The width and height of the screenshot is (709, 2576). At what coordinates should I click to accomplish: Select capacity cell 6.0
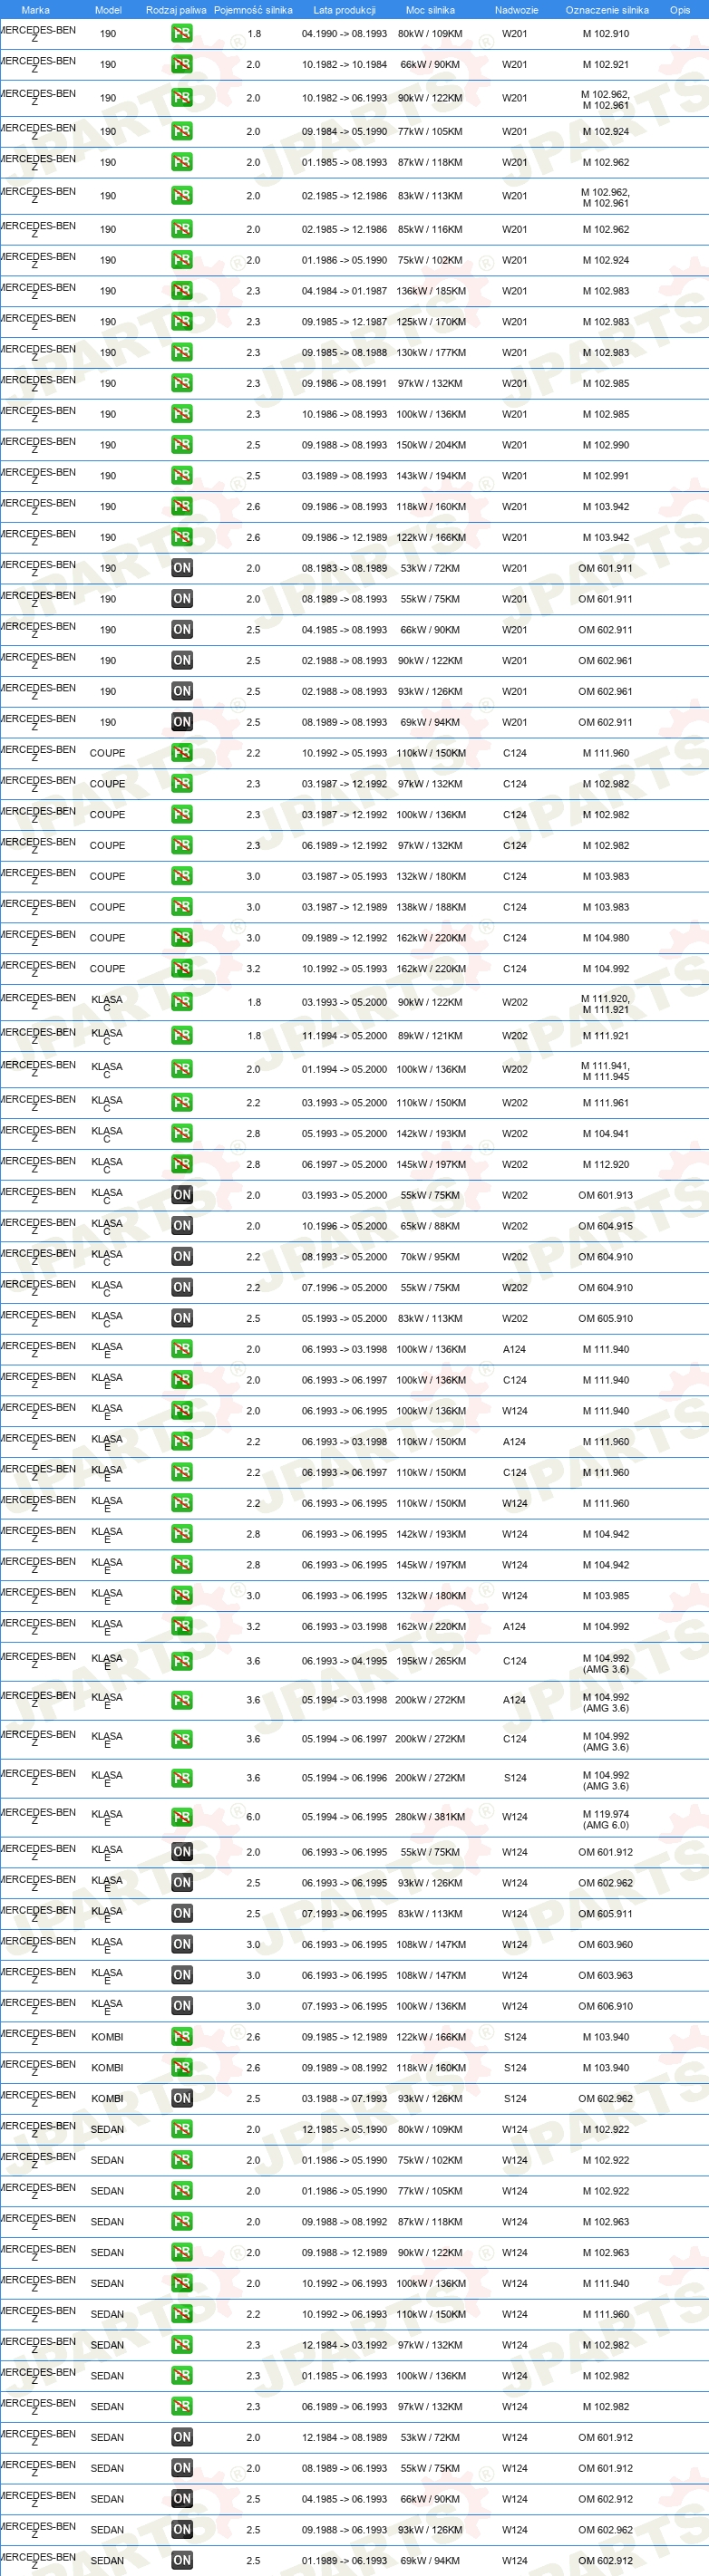tap(253, 1818)
